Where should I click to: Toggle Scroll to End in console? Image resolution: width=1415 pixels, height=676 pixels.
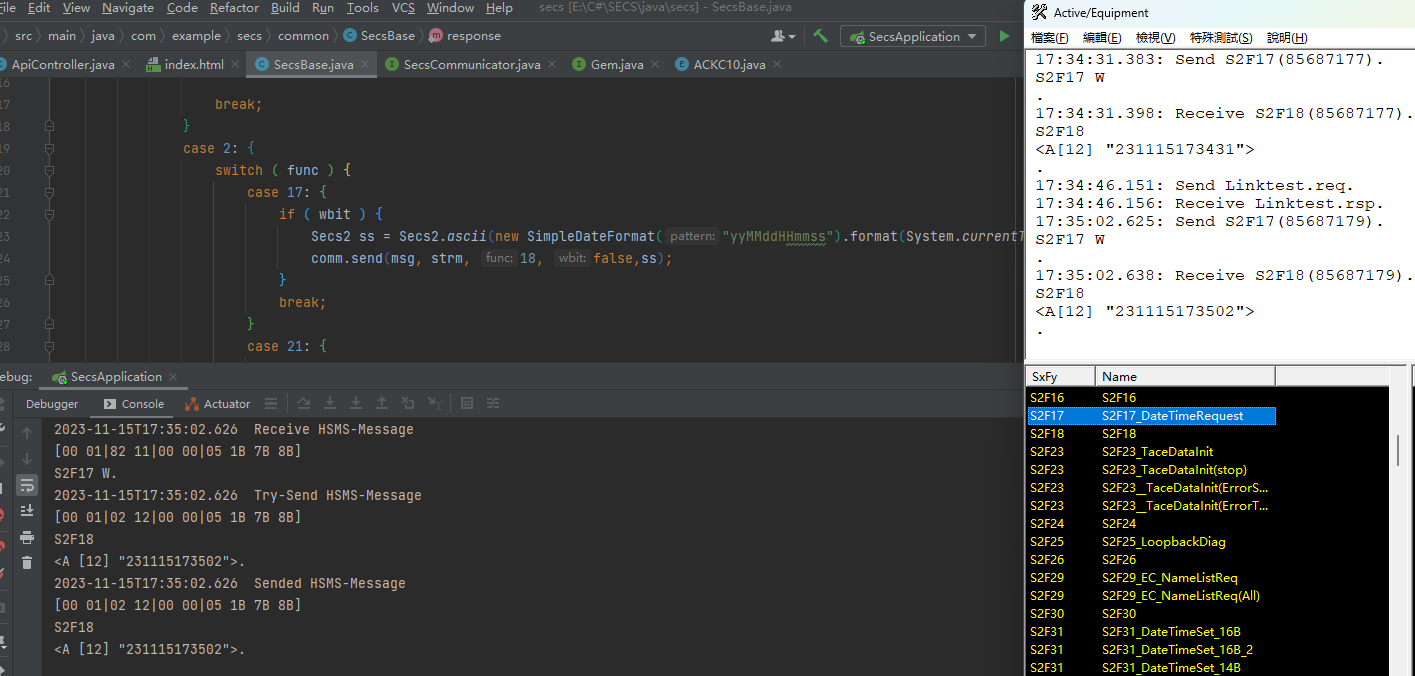coord(27,511)
